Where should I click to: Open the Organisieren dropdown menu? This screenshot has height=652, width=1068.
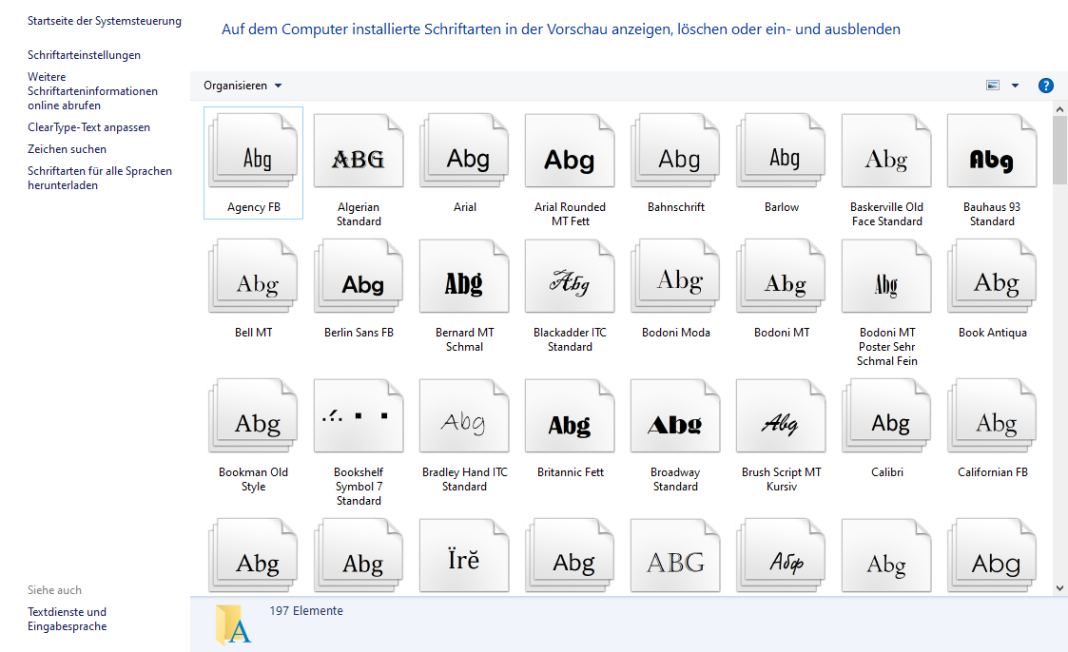241,85
